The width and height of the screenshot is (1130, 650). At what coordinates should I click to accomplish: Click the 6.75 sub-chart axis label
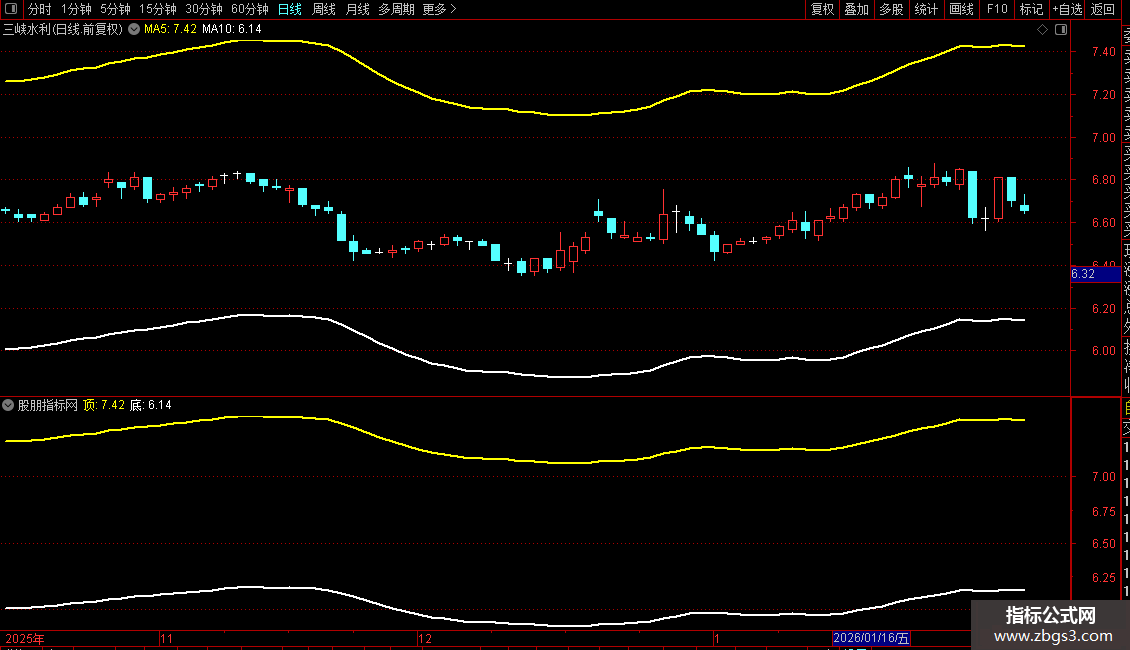(x=1103, y=511)
